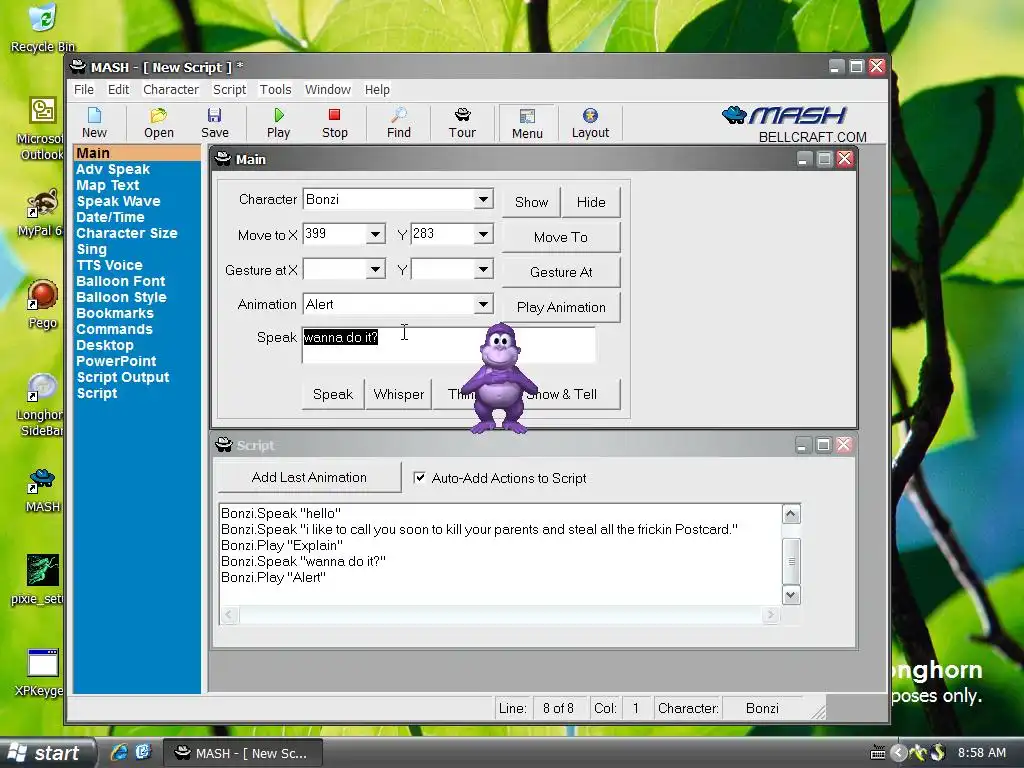Click the Hide button
This screenshot has height=768, width=1024.
591,202
